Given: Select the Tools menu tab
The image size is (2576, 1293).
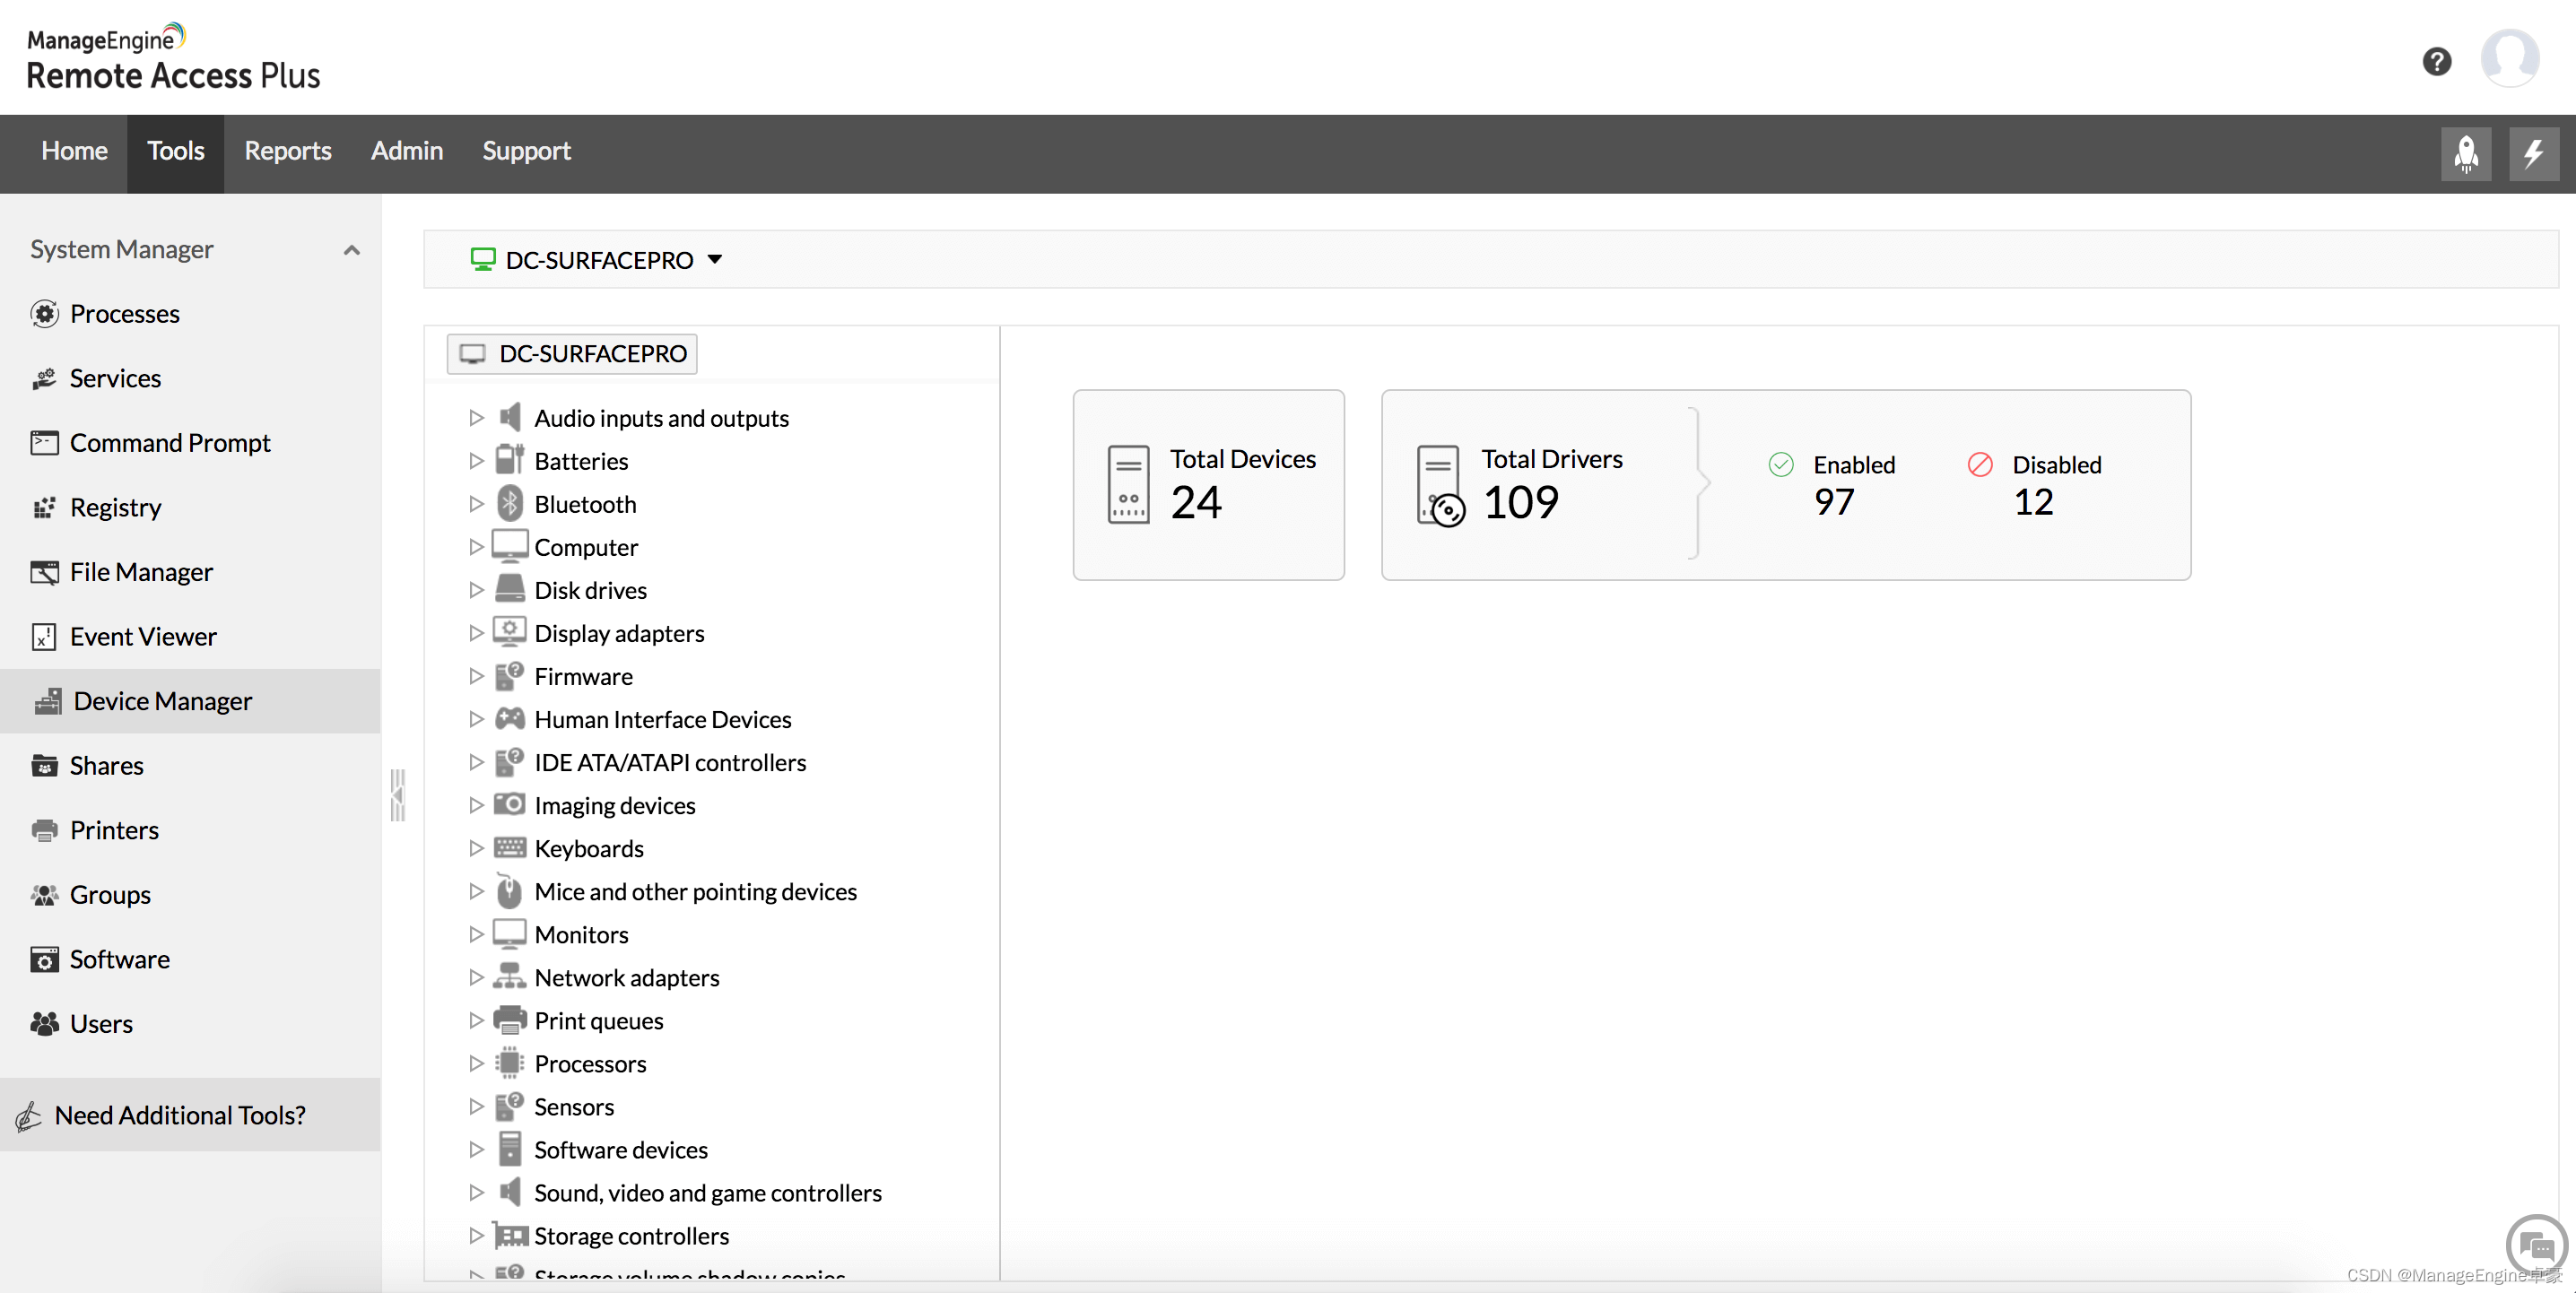Looking at the screenshot, I should [175, 150].
